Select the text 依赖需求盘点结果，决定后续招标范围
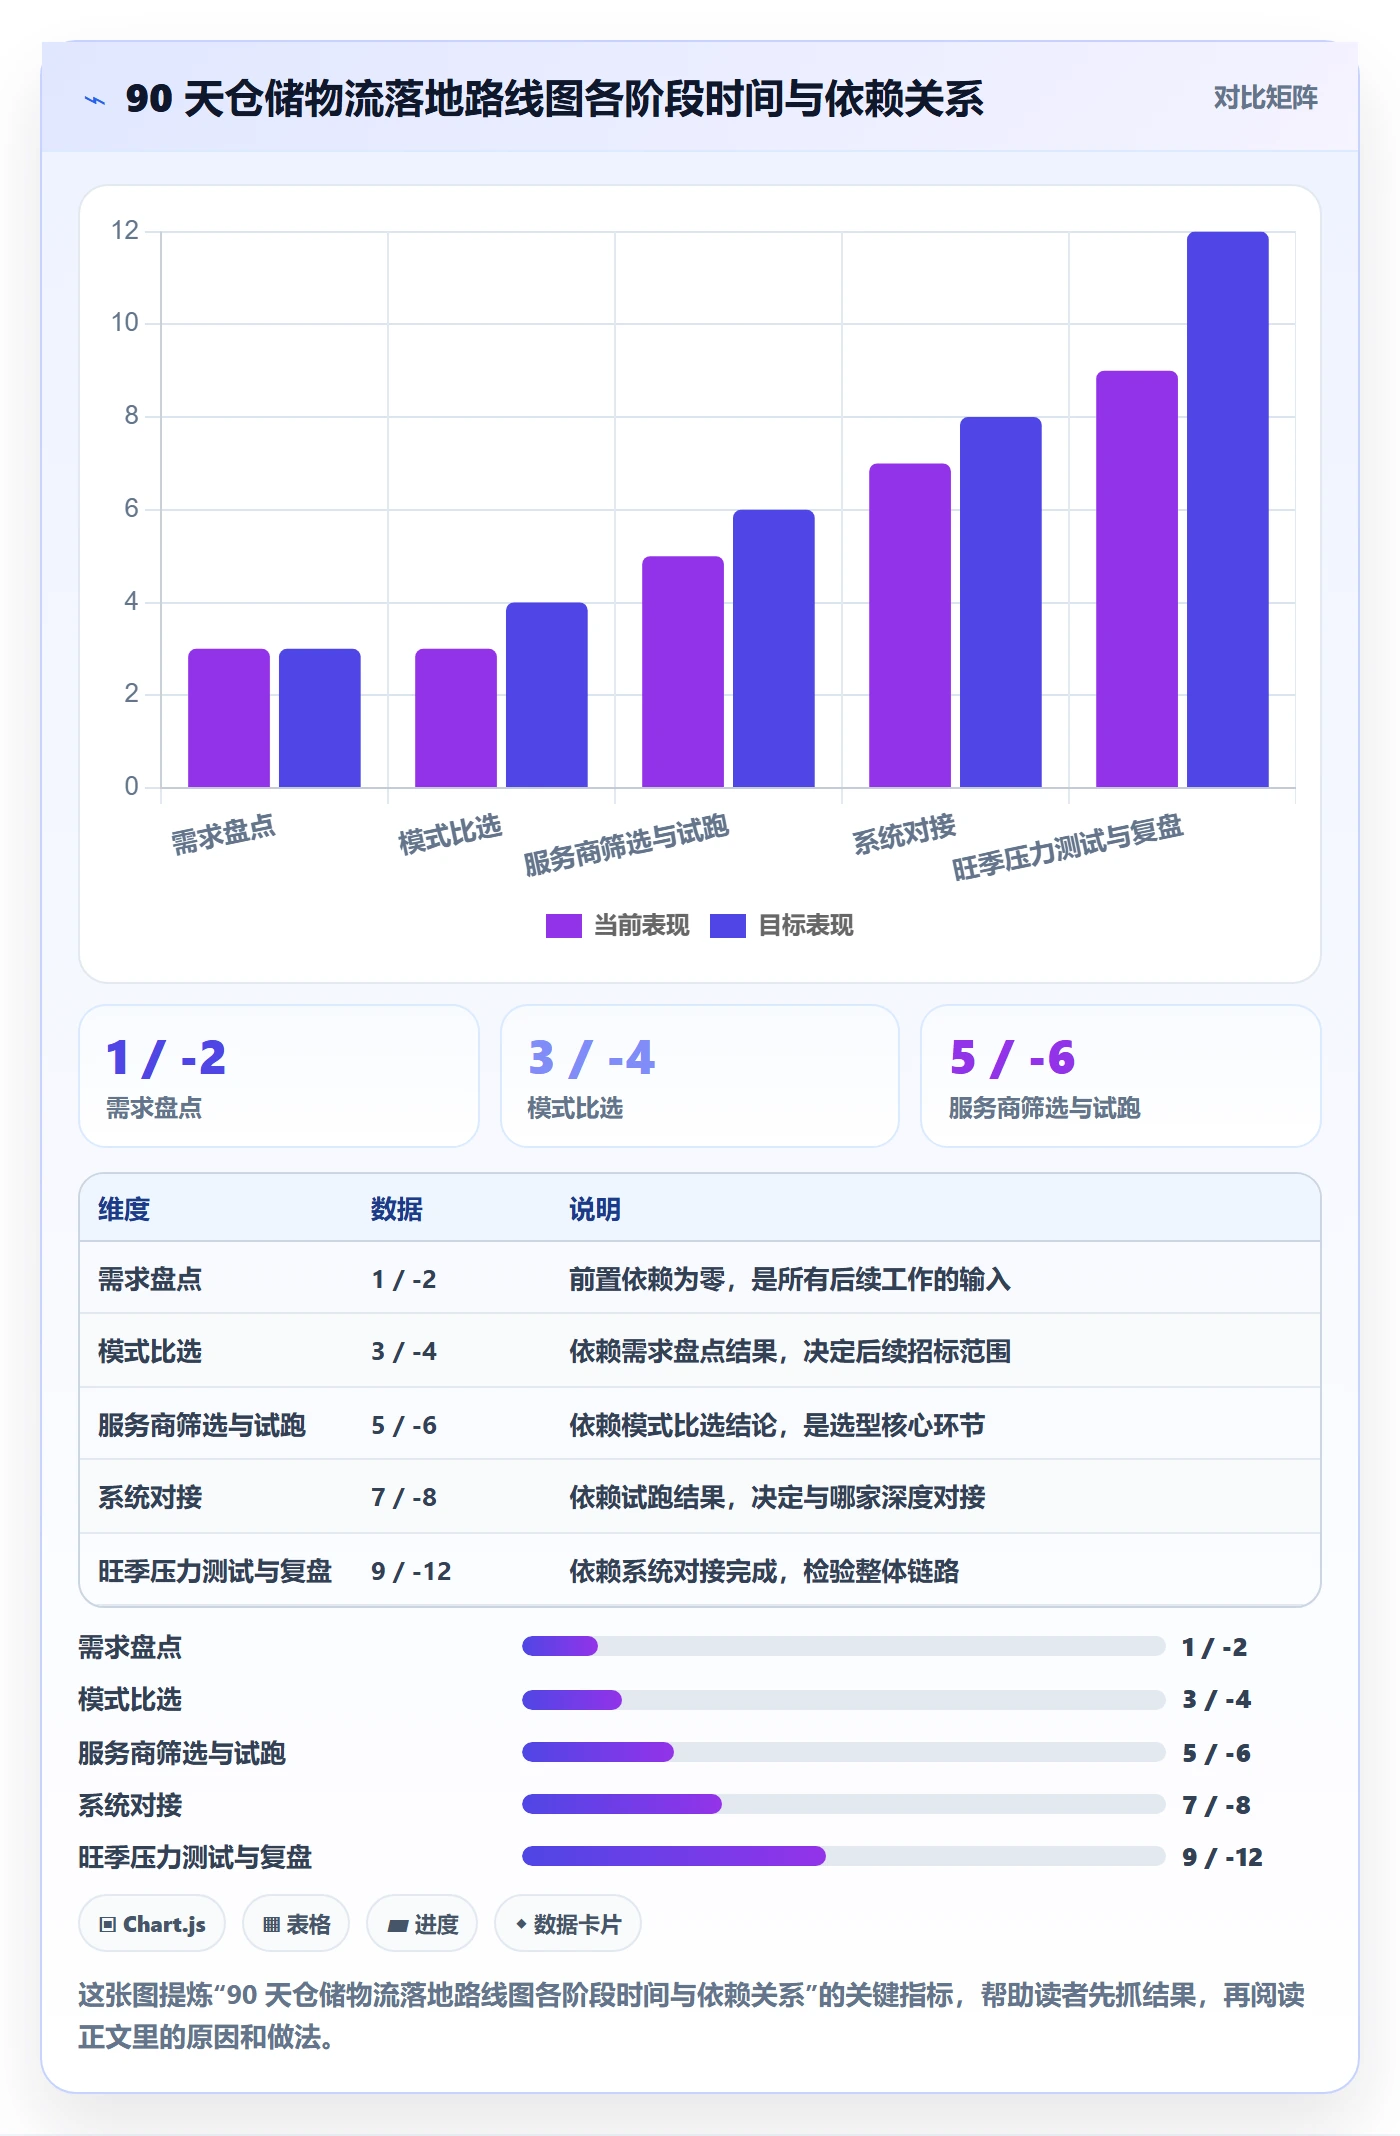 tap(790, 1351)
